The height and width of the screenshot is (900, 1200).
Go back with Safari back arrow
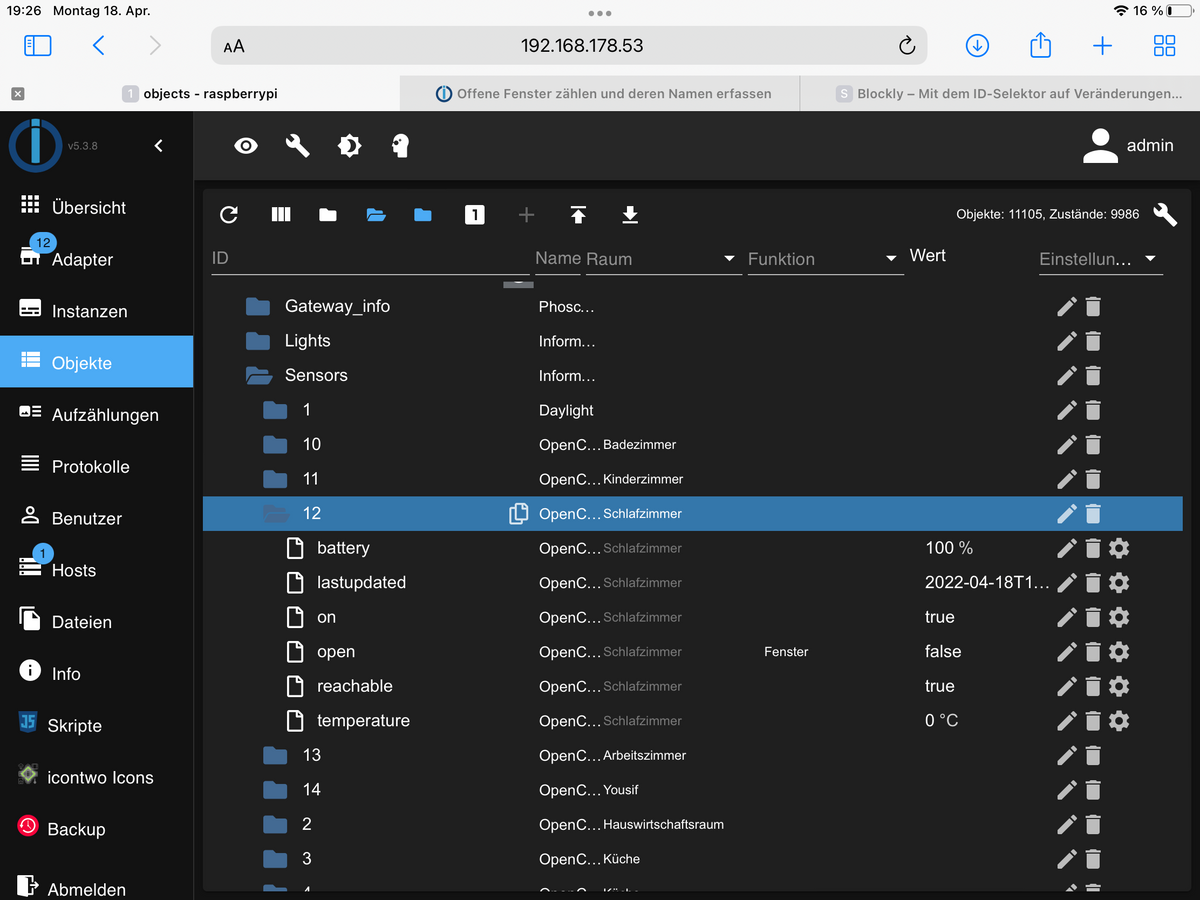(98, 45)
